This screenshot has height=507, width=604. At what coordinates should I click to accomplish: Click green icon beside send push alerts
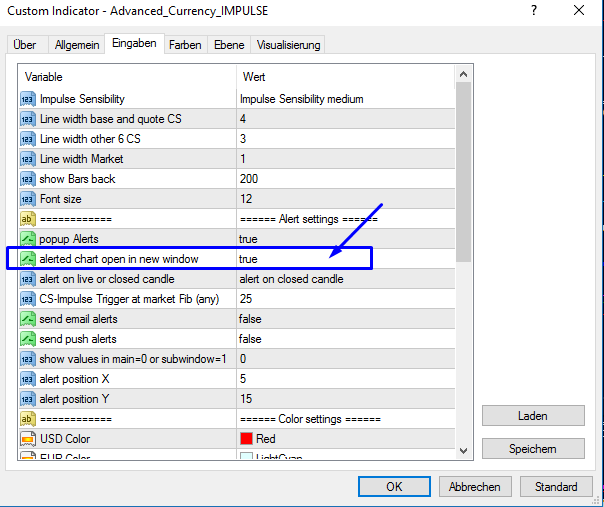[28, 339]
